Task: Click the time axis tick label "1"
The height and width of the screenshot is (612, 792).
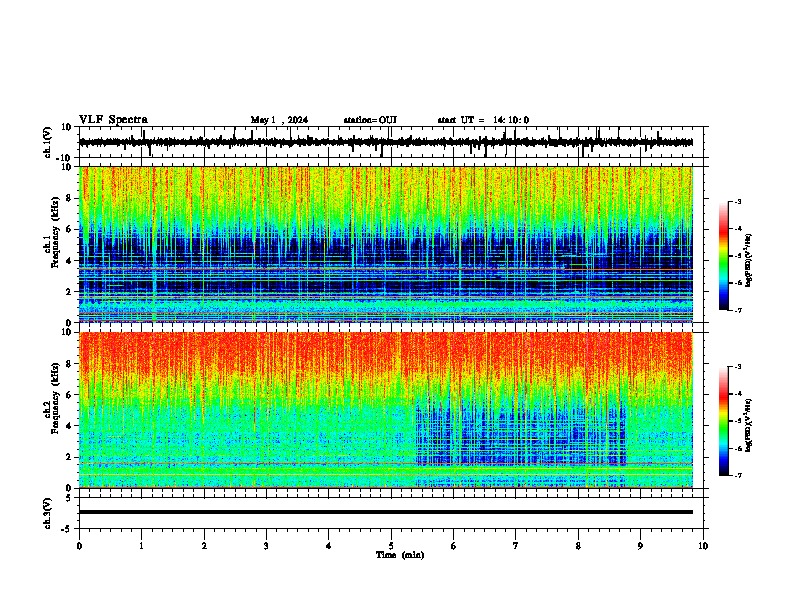Action: 141,546
